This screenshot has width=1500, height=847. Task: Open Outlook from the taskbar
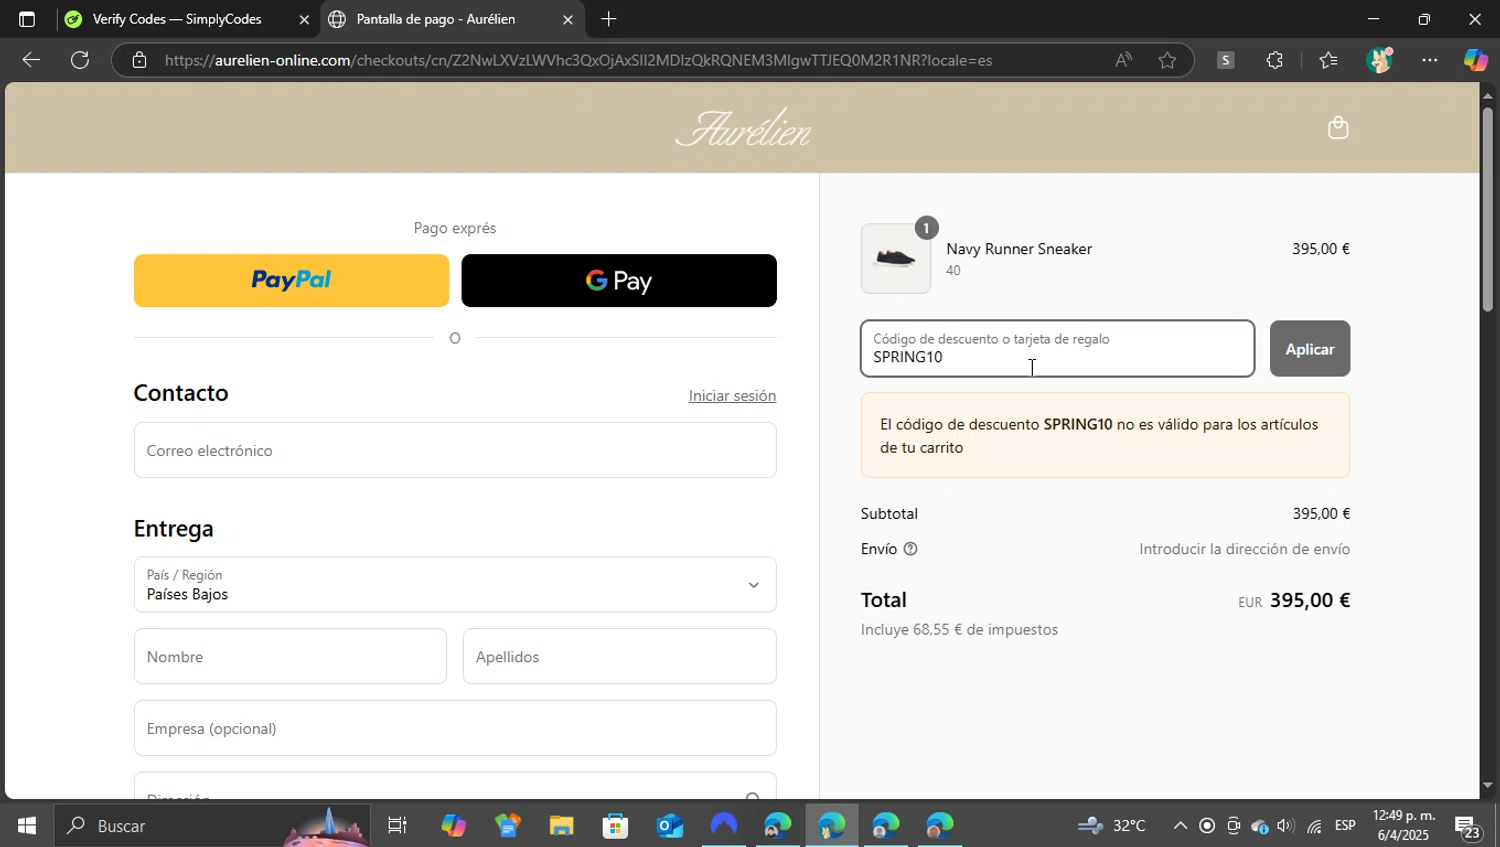[669, 826]
